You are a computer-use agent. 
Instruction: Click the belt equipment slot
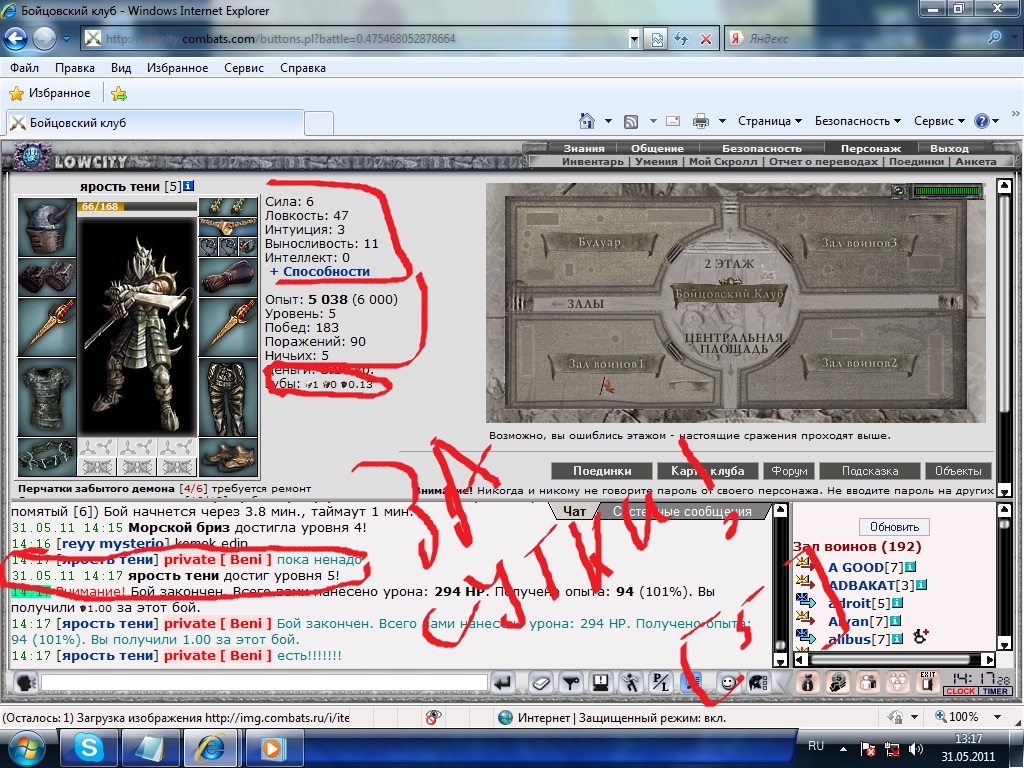point(47,457)
